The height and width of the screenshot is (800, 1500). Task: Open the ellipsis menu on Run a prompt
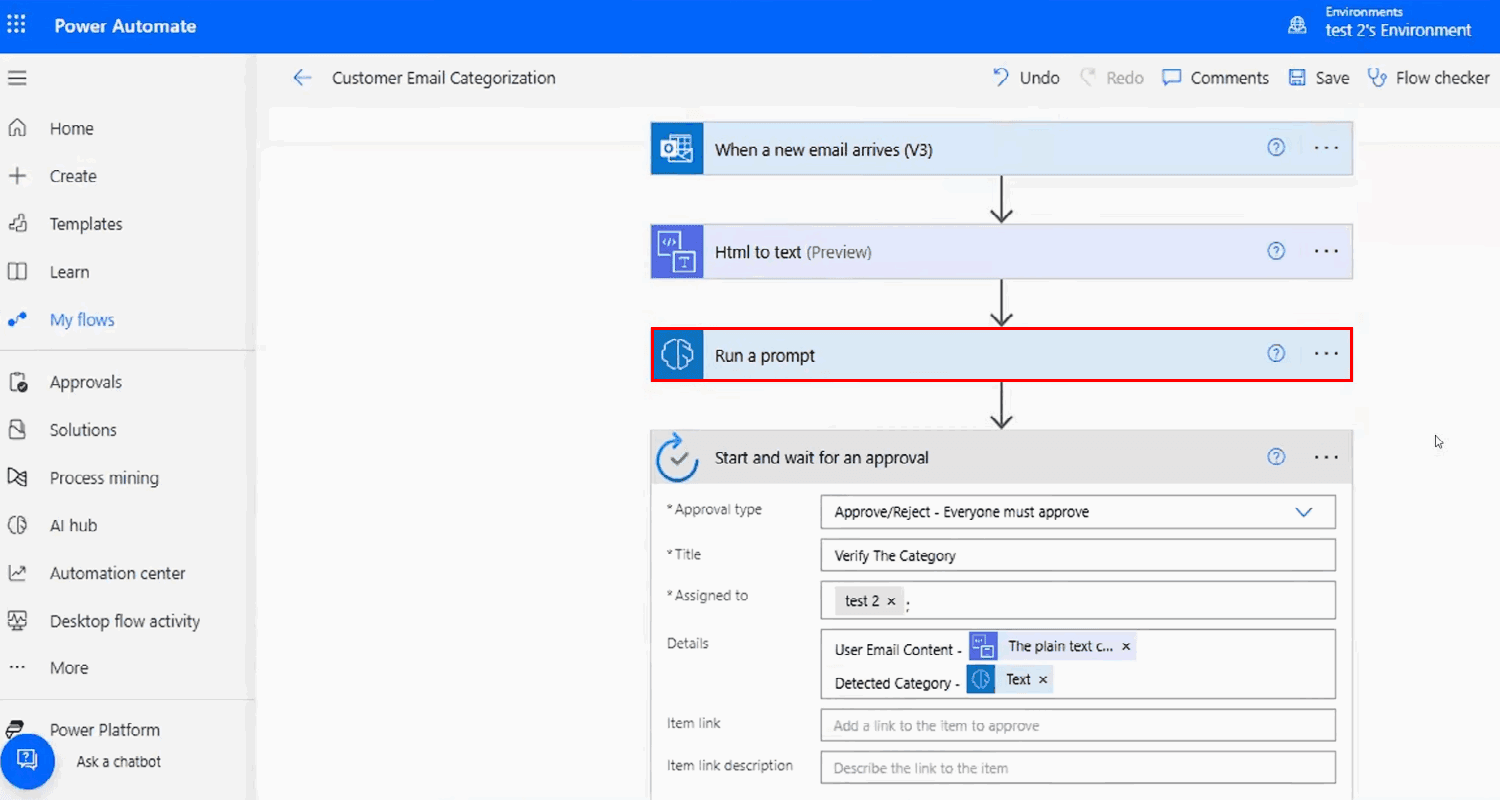coord(1326,354)
